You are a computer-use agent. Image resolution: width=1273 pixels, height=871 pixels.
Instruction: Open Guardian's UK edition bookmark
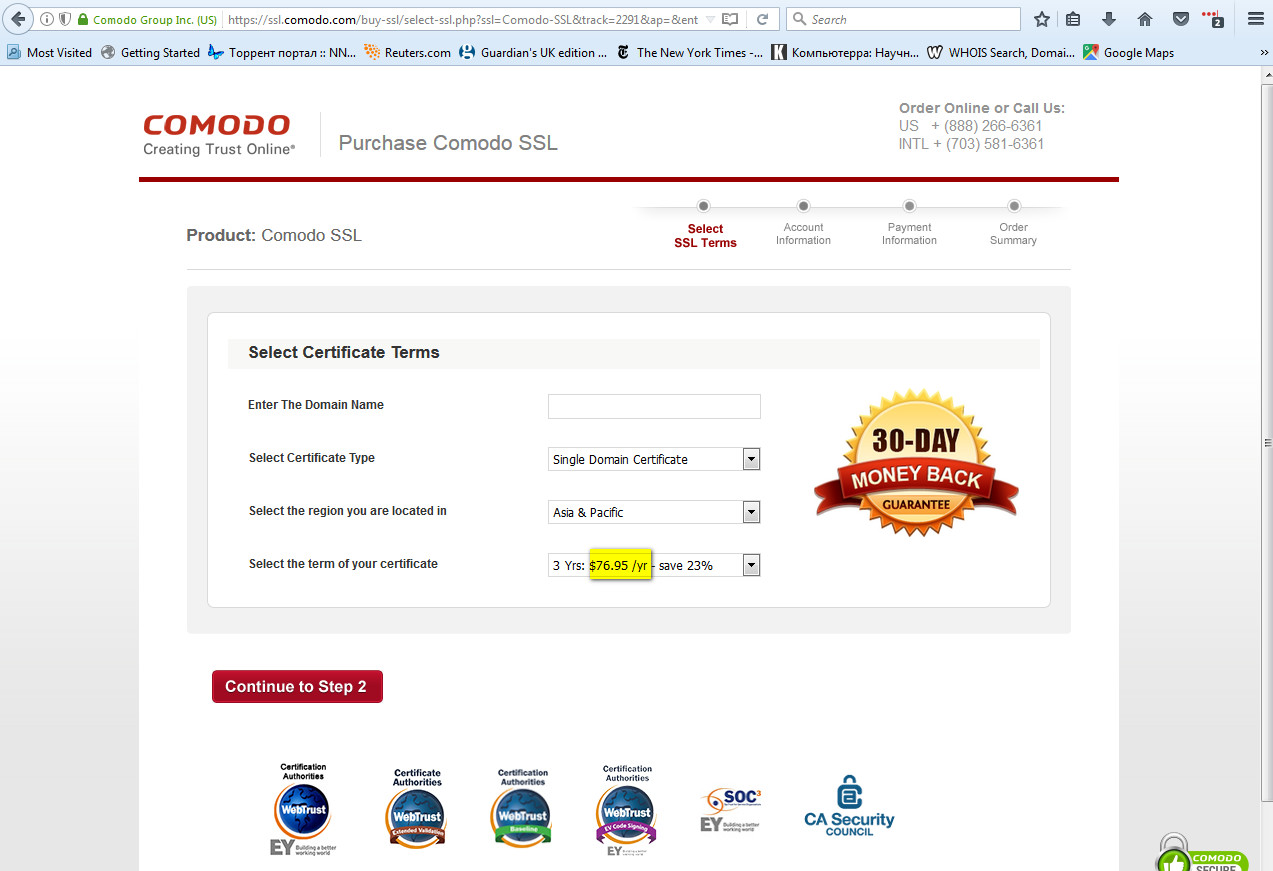[x=533, y=53]
